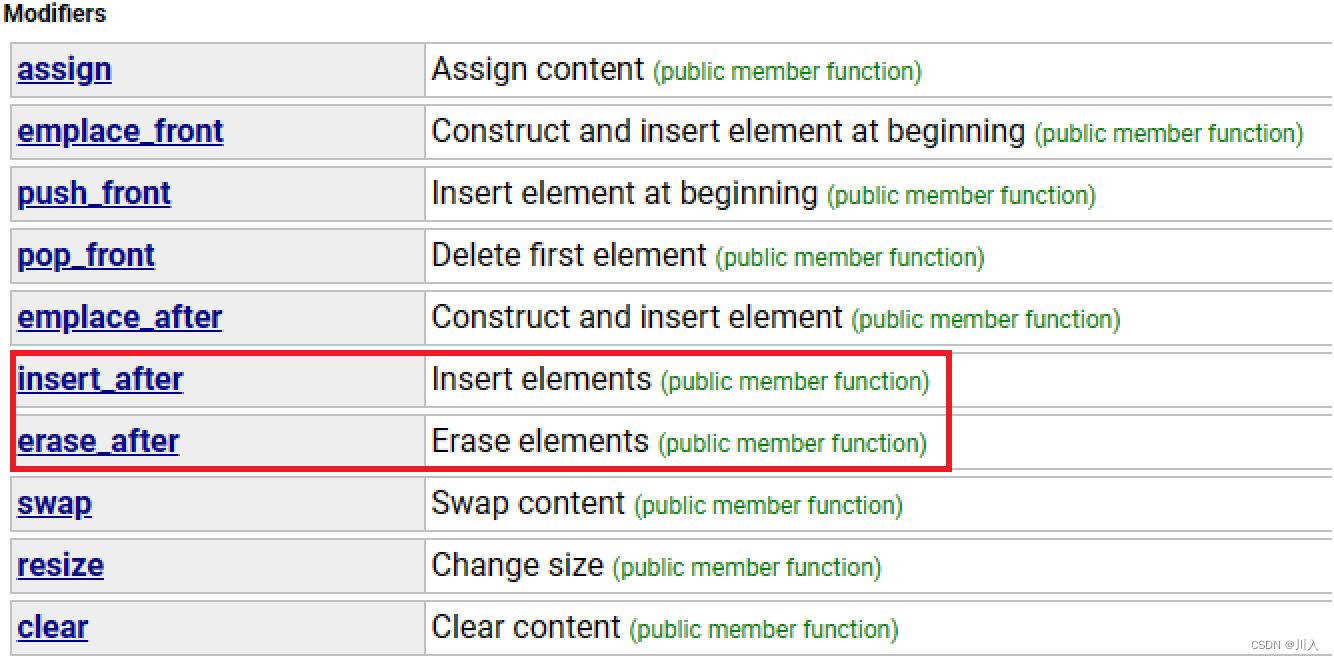The width and height of the screenshot is (1334, 660).
Task: Open erase_after function link
Action: click(98, 442)
